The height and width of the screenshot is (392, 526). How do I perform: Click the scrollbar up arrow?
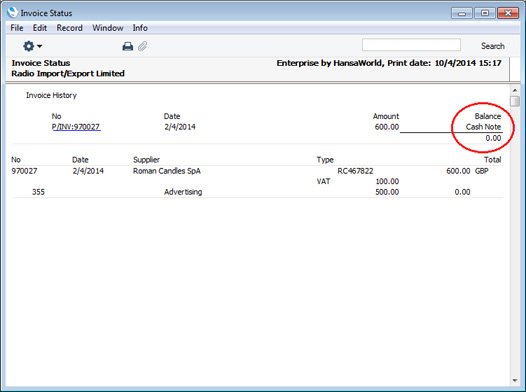pos(515,90)
